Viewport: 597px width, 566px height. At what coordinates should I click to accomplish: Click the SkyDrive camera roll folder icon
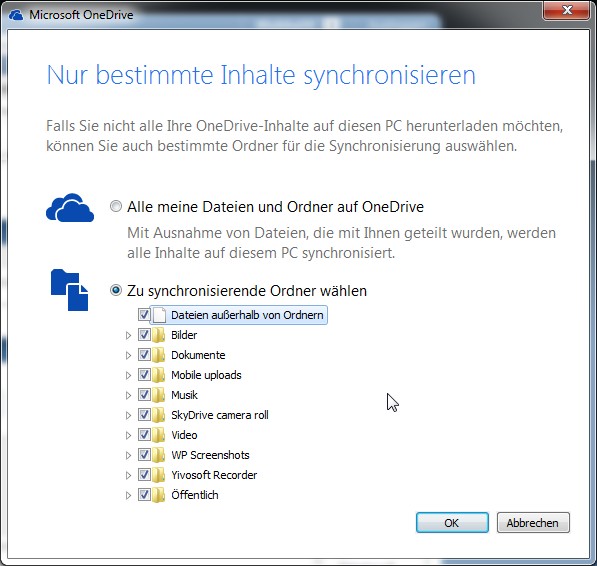pyautogui.click(x=159, y=415)
